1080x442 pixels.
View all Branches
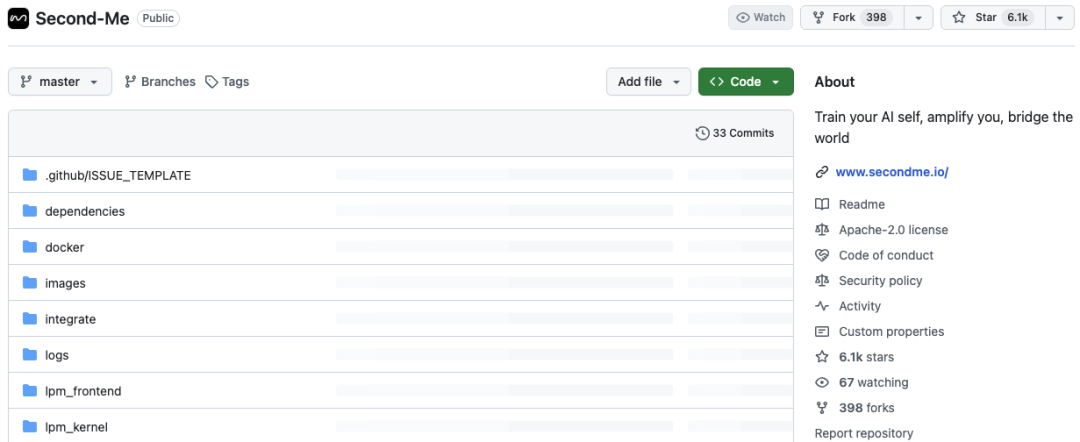[x=160, y=81]
